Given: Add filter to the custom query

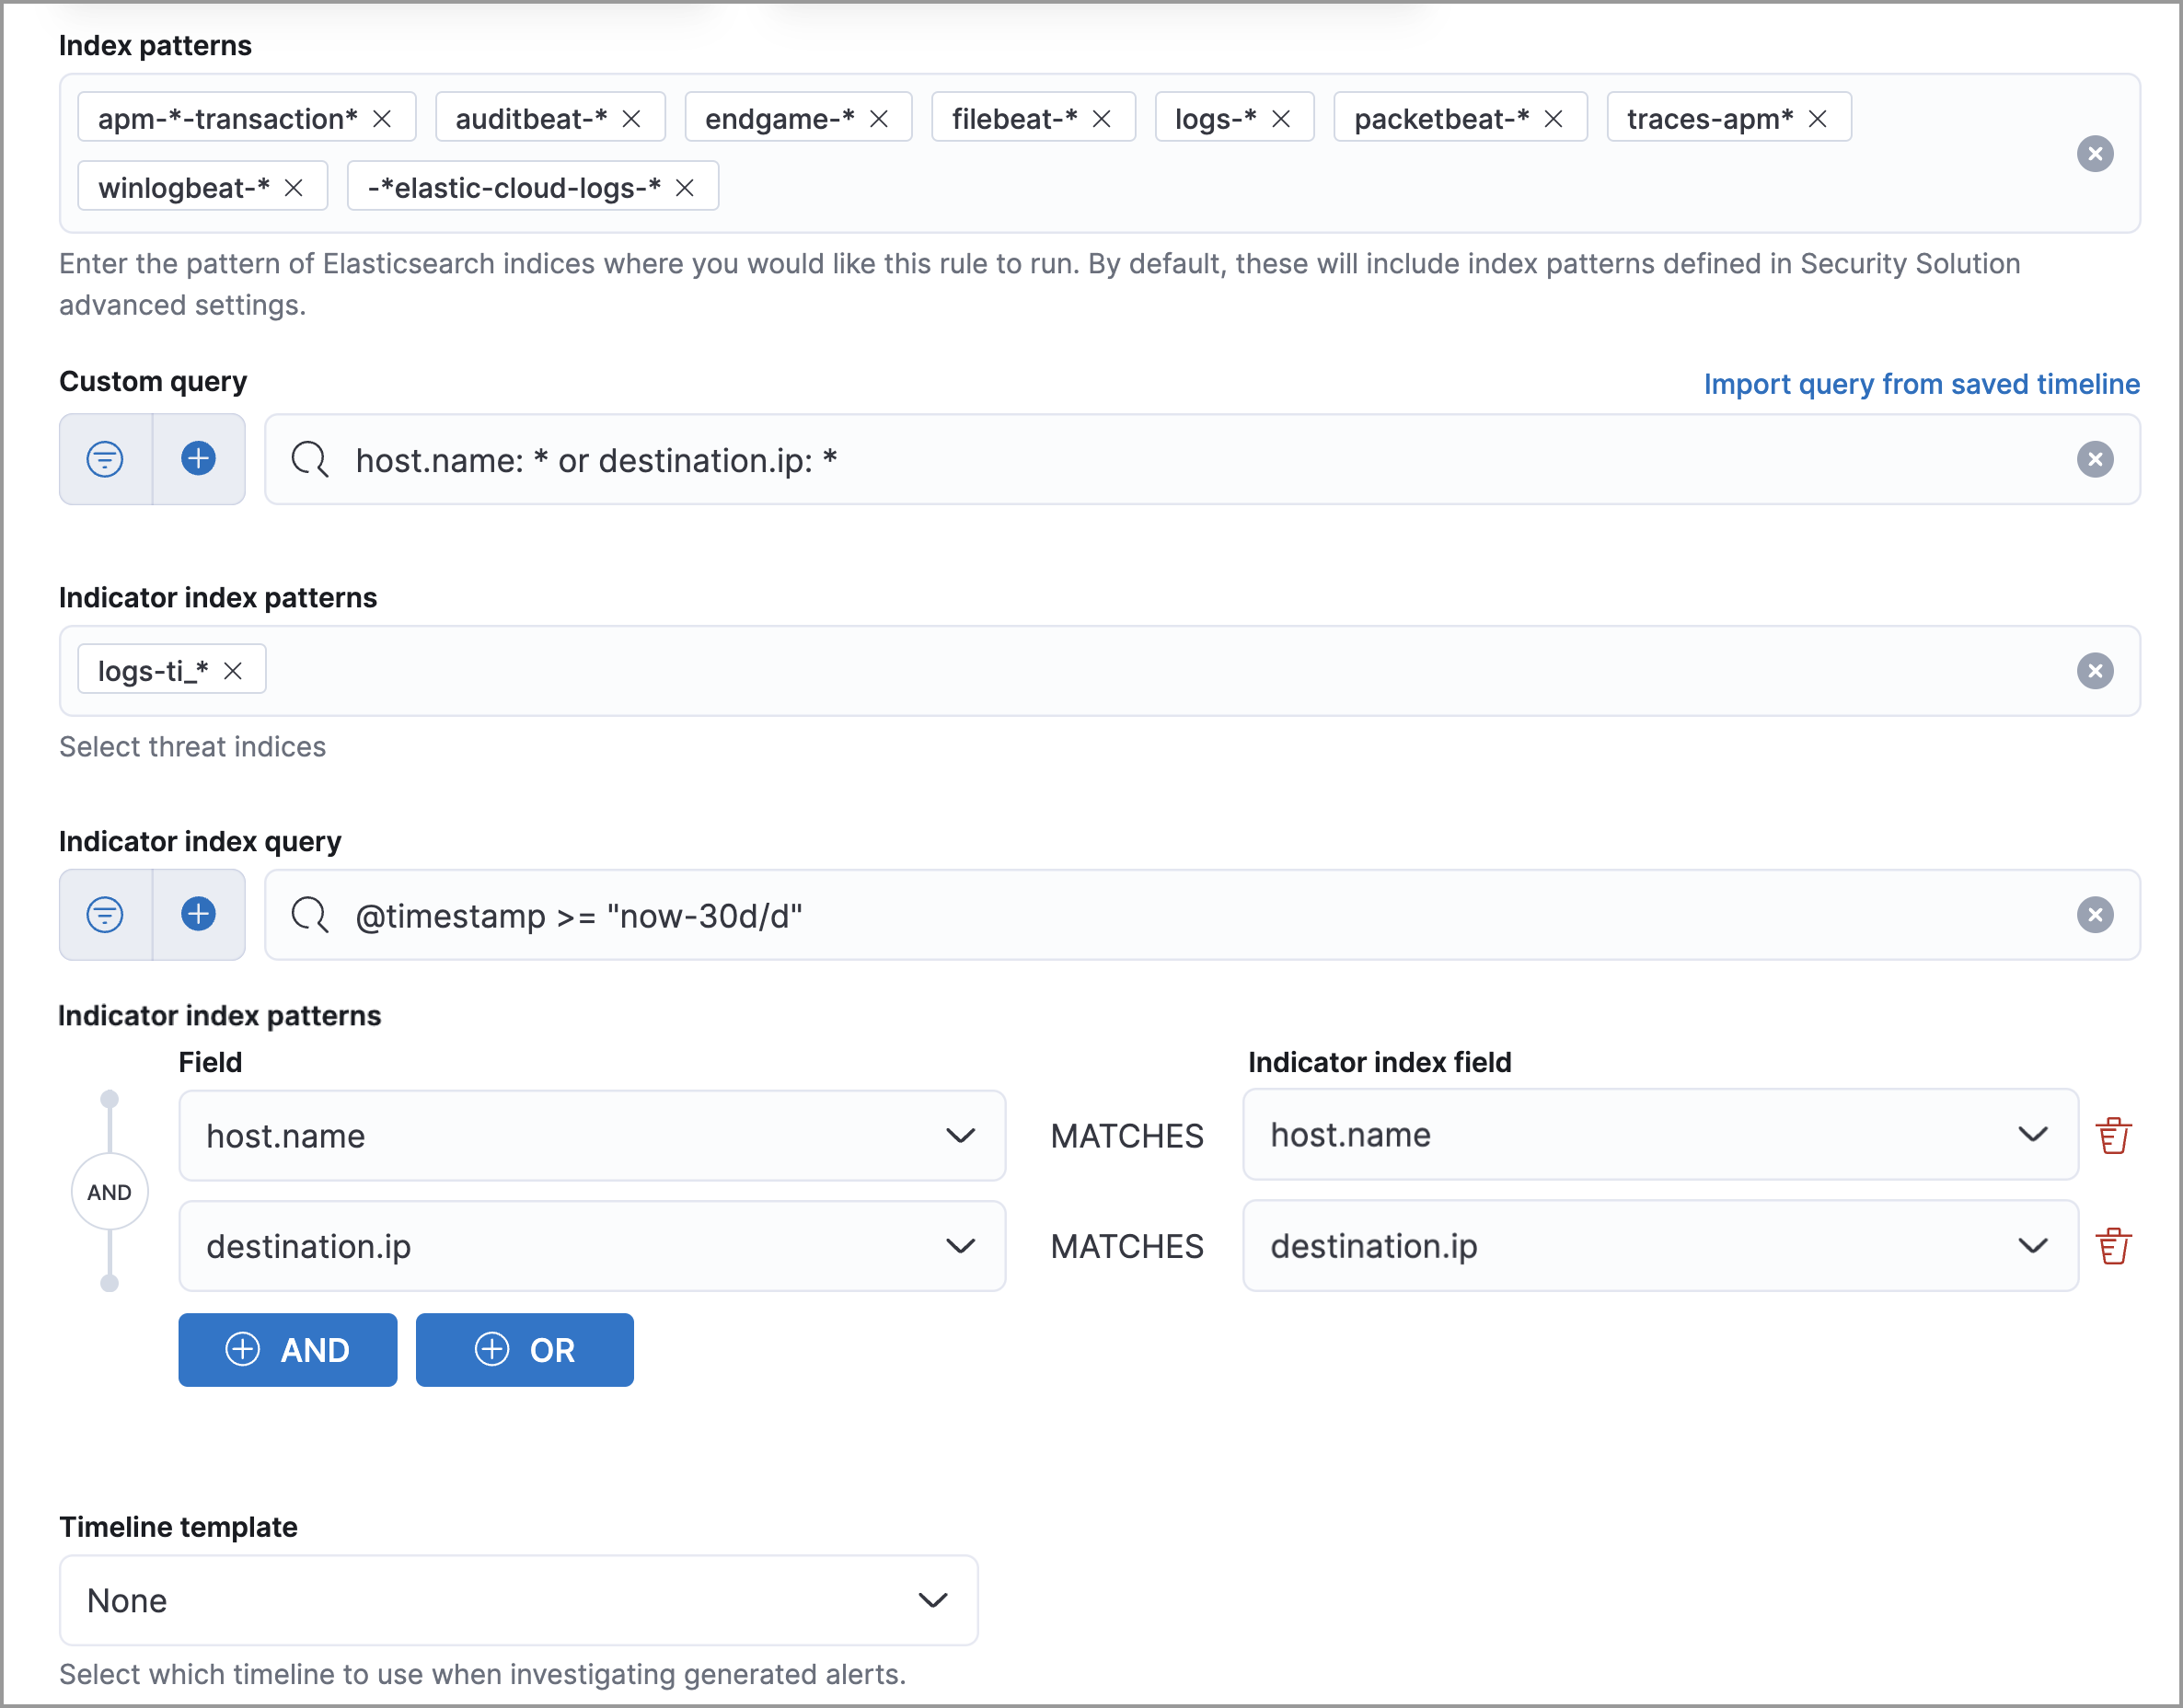Looking at the screenshot, I should tap(198, 459).
